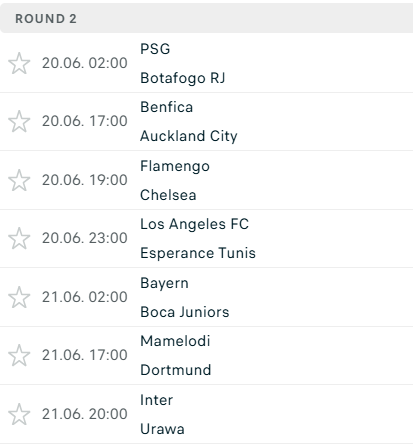Favorite the PSG vs Botafogo RJ match star

[x=19, y=63]
